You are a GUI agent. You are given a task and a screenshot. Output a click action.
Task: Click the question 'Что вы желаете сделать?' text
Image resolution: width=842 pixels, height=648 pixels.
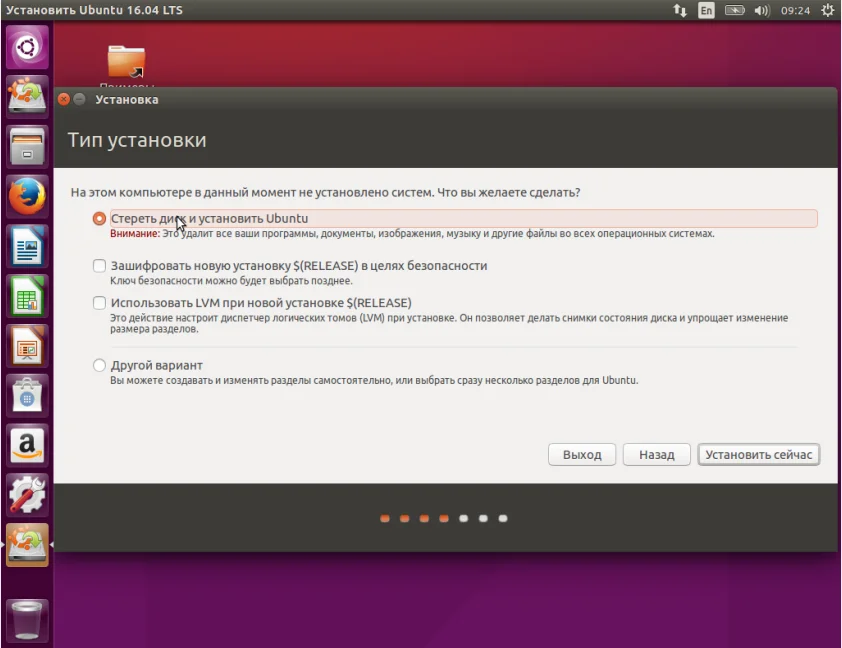pos(509,193)
